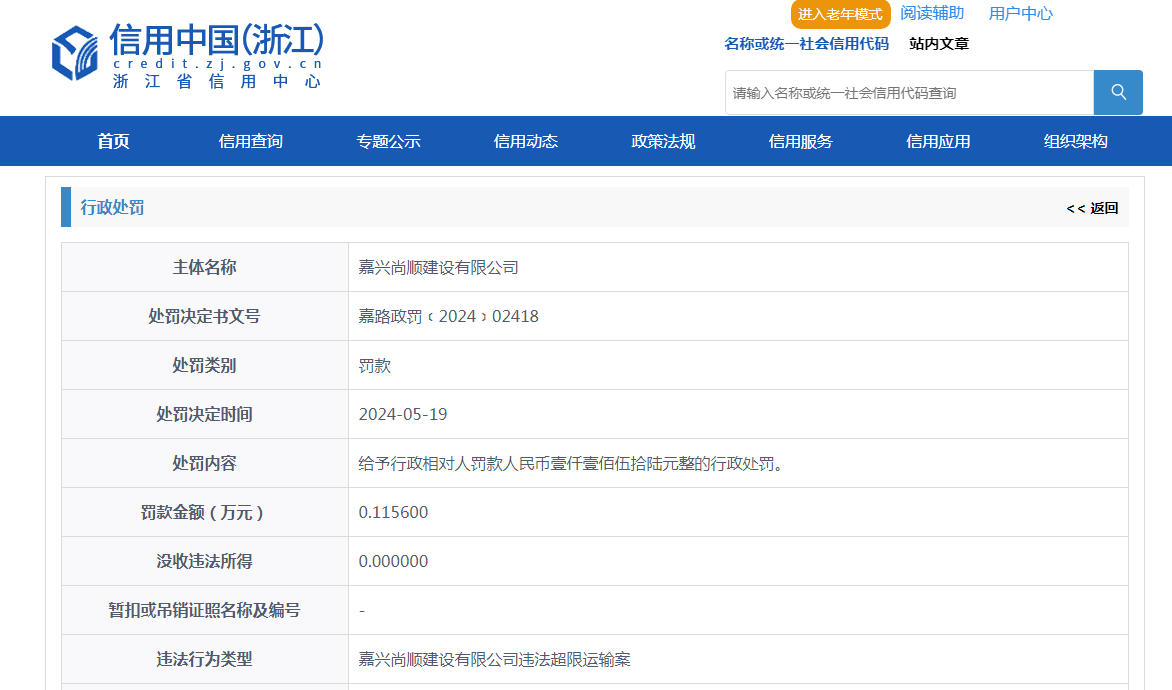
Task: Click the 进入老年模式 button
Action: pos(840,14)
